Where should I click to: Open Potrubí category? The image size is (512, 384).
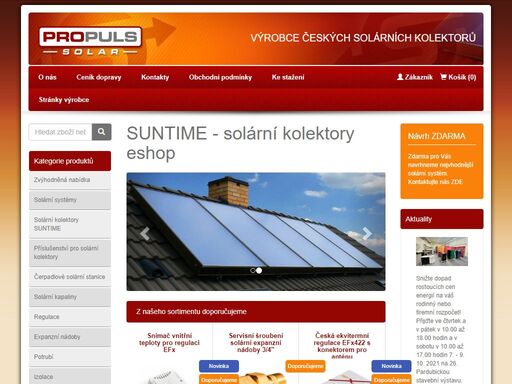70,357
